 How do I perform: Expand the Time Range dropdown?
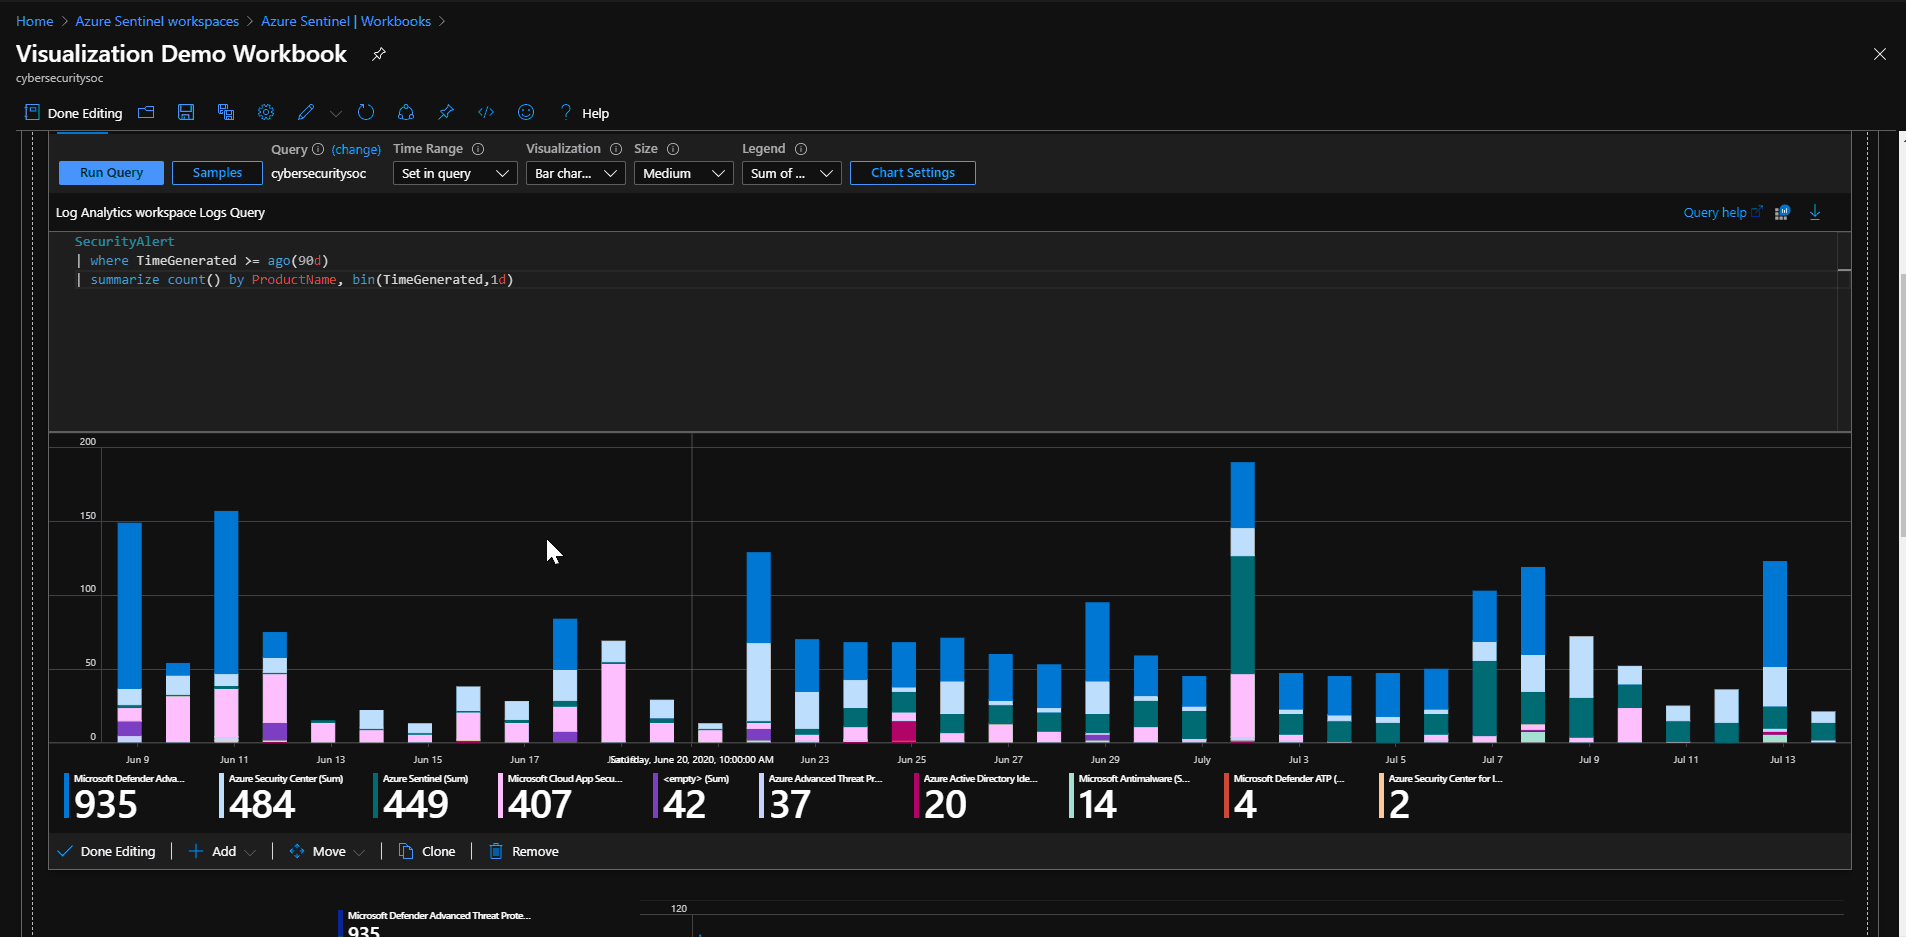tap(454, 173)
